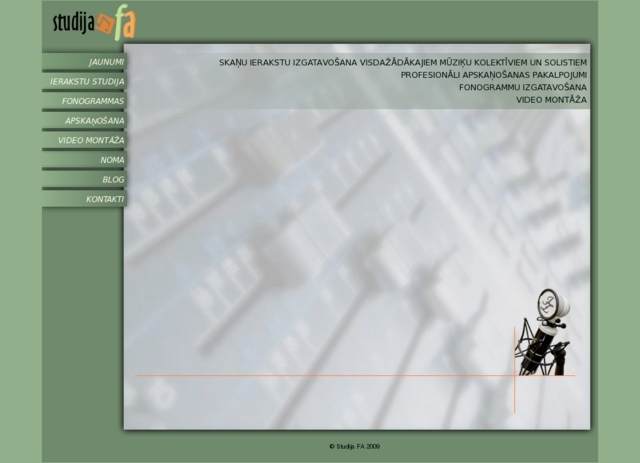Select the "FONOGRAMMU IZGATAVOŠANA" text line
The width and height of the screenshot is (640, 463).
522,87
